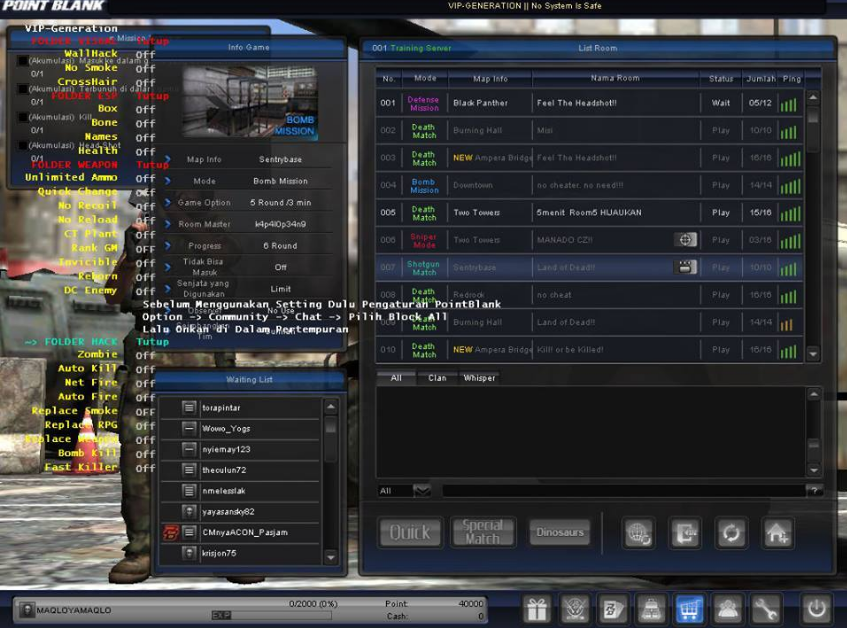
Task: Click the globe network icon above bottom bar
Action: (x=638, y=533)
